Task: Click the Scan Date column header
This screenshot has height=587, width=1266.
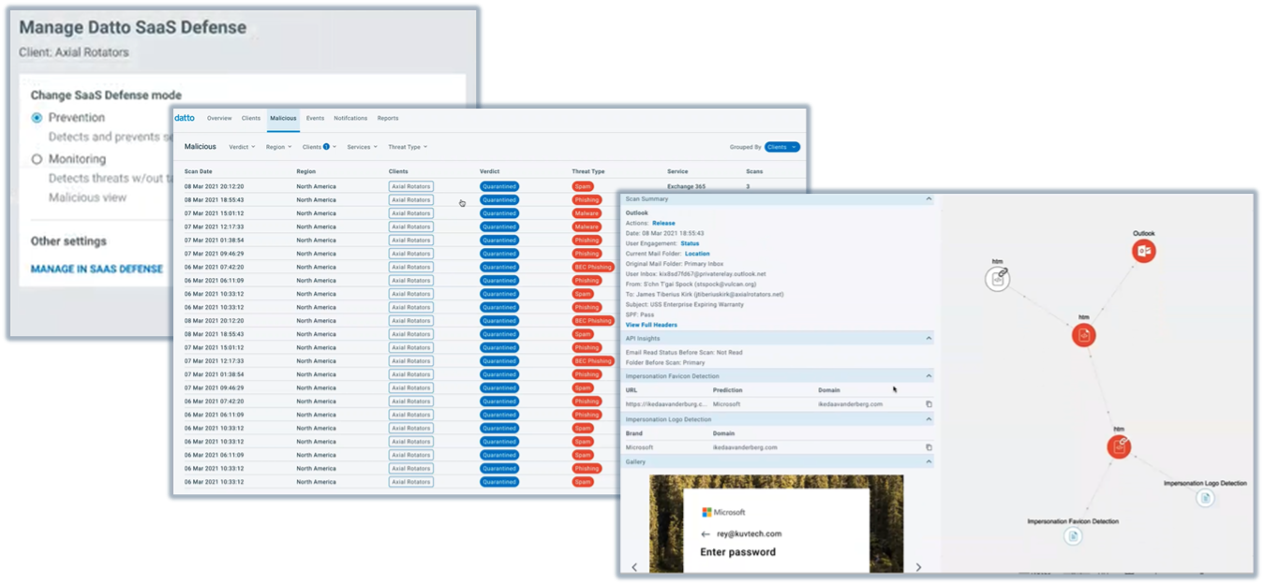Action: (199, 171)
